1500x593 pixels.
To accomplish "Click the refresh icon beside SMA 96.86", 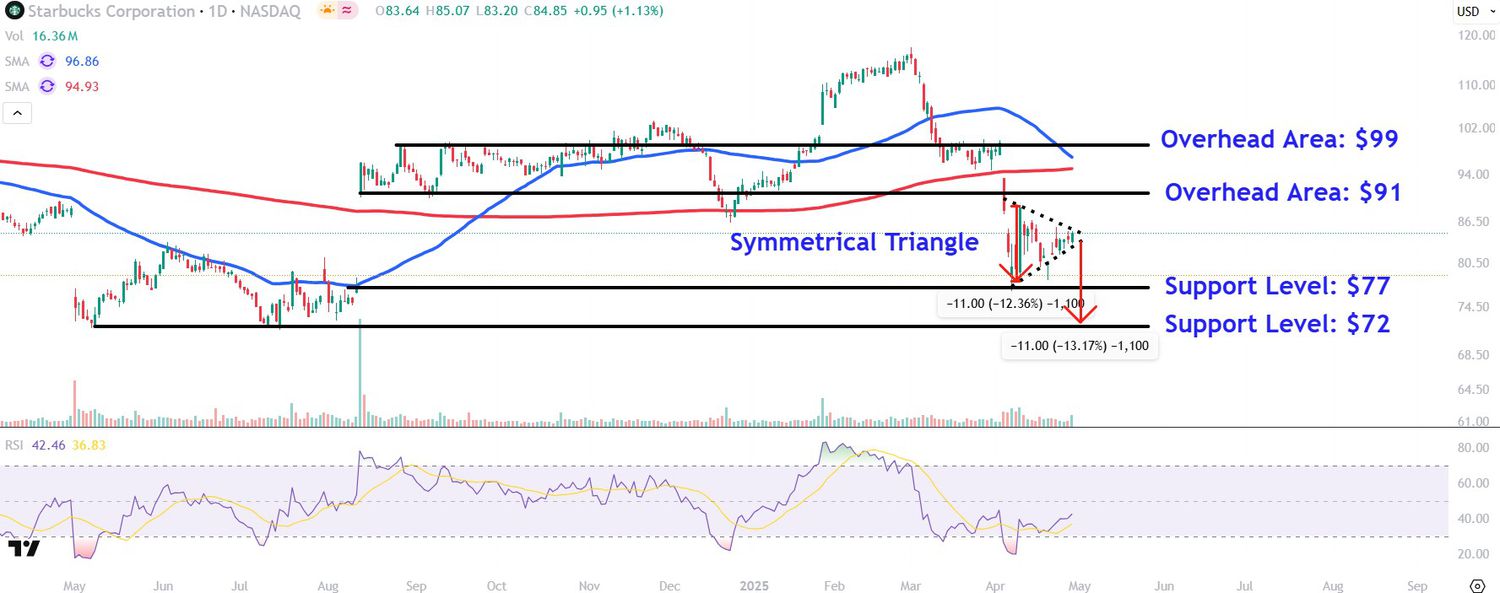I will 47,61.
